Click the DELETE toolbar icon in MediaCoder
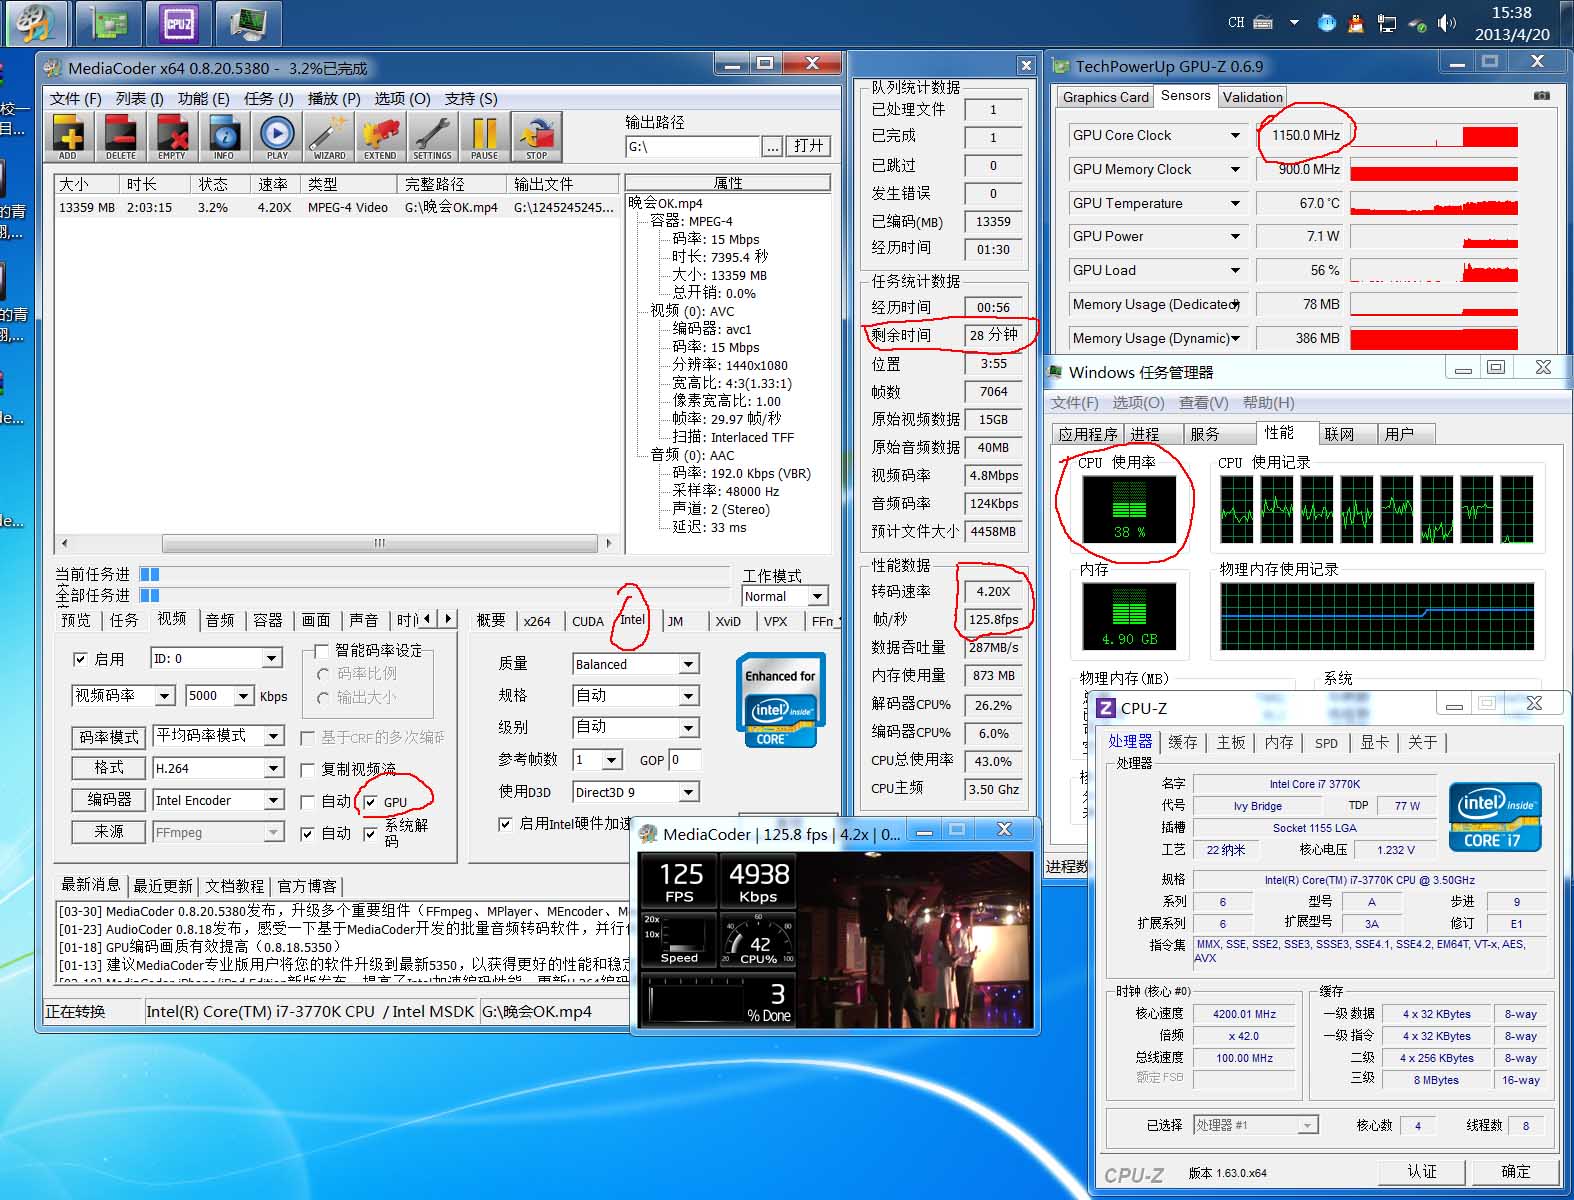This screenshot has height=1200, width=1574. [x=120, y=137]
